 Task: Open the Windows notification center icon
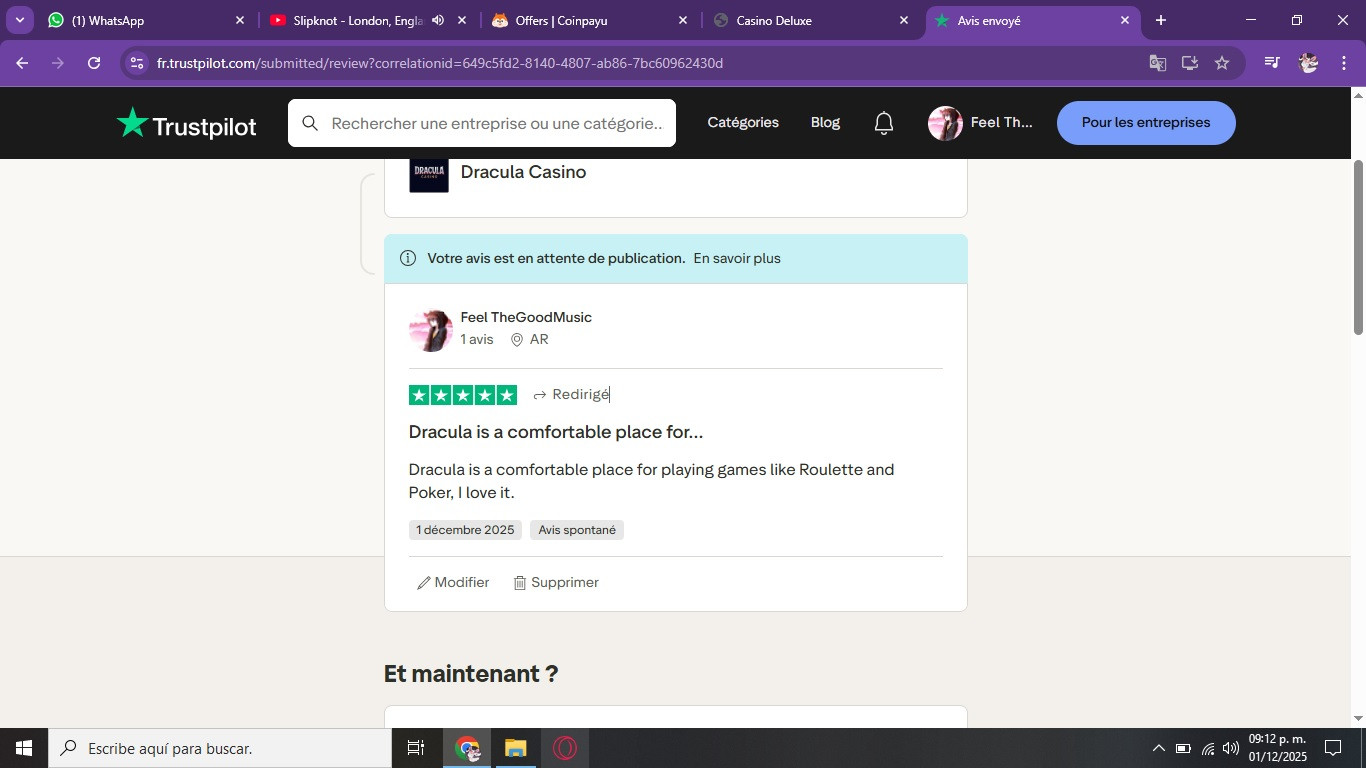[1333, 748]
